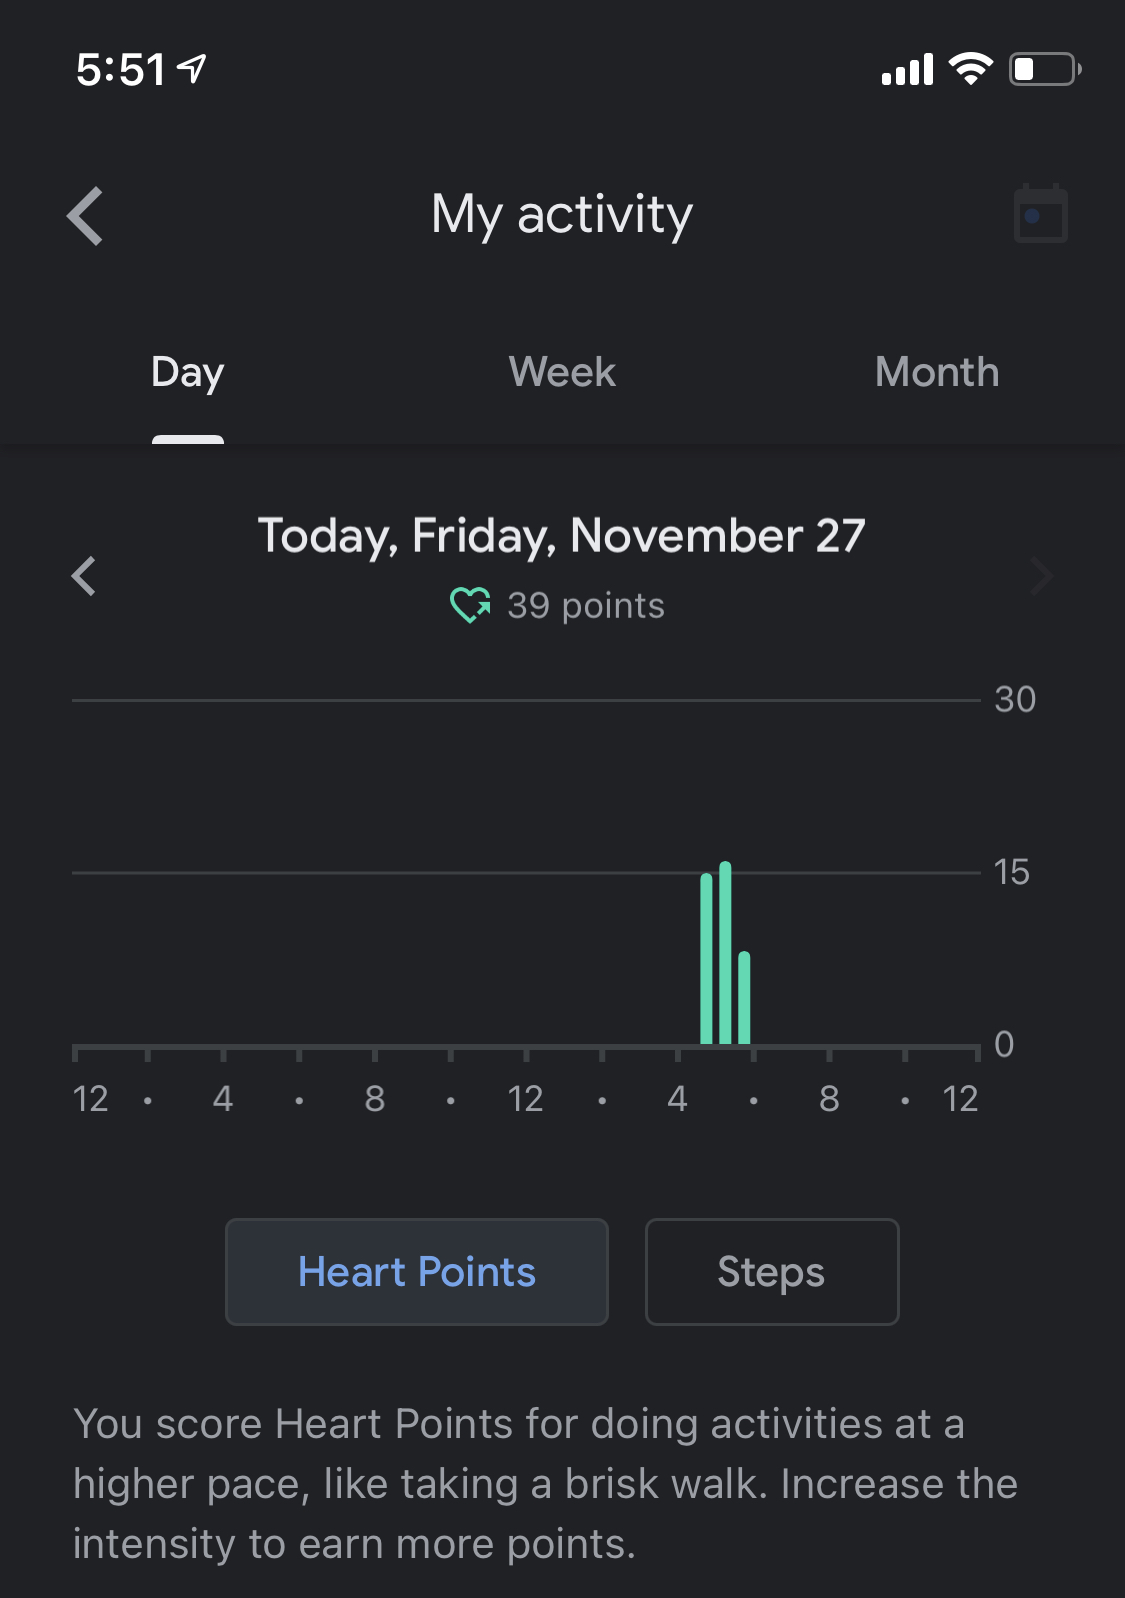Screen dimensions: 1125x1598
Task: Switch to the Month tab
Action: (x=937, y=373)
